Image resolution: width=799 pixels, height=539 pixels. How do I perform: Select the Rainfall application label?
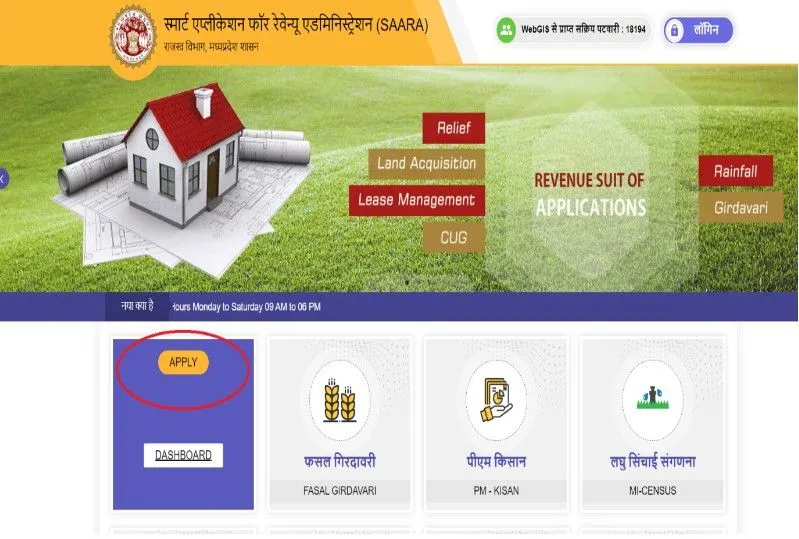coord(735,171)
